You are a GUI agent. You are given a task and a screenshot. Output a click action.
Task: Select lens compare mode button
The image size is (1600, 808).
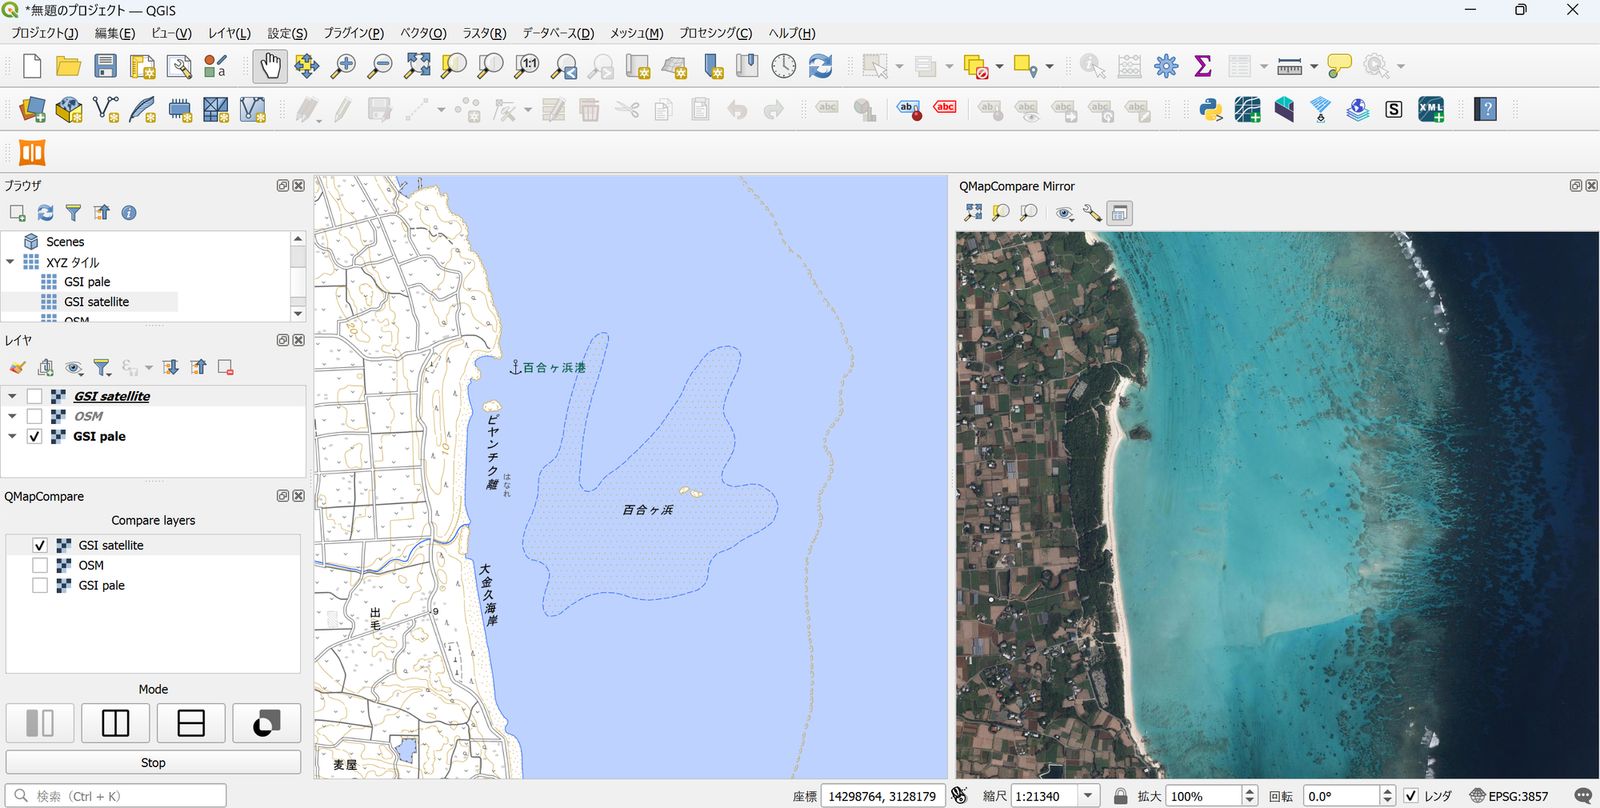click(266, 723)
